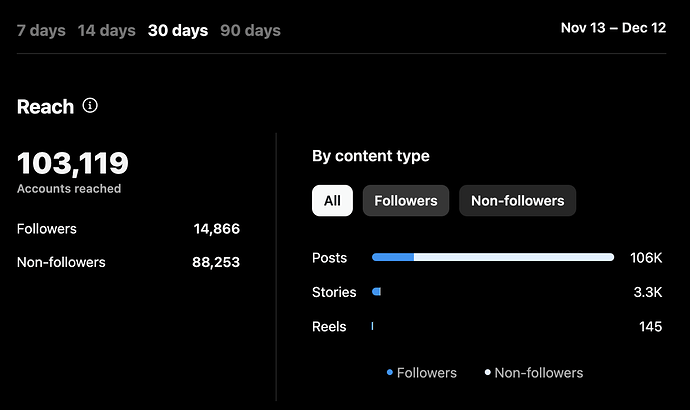
Task: Click the Posts content type label
Action: [330, 258]
